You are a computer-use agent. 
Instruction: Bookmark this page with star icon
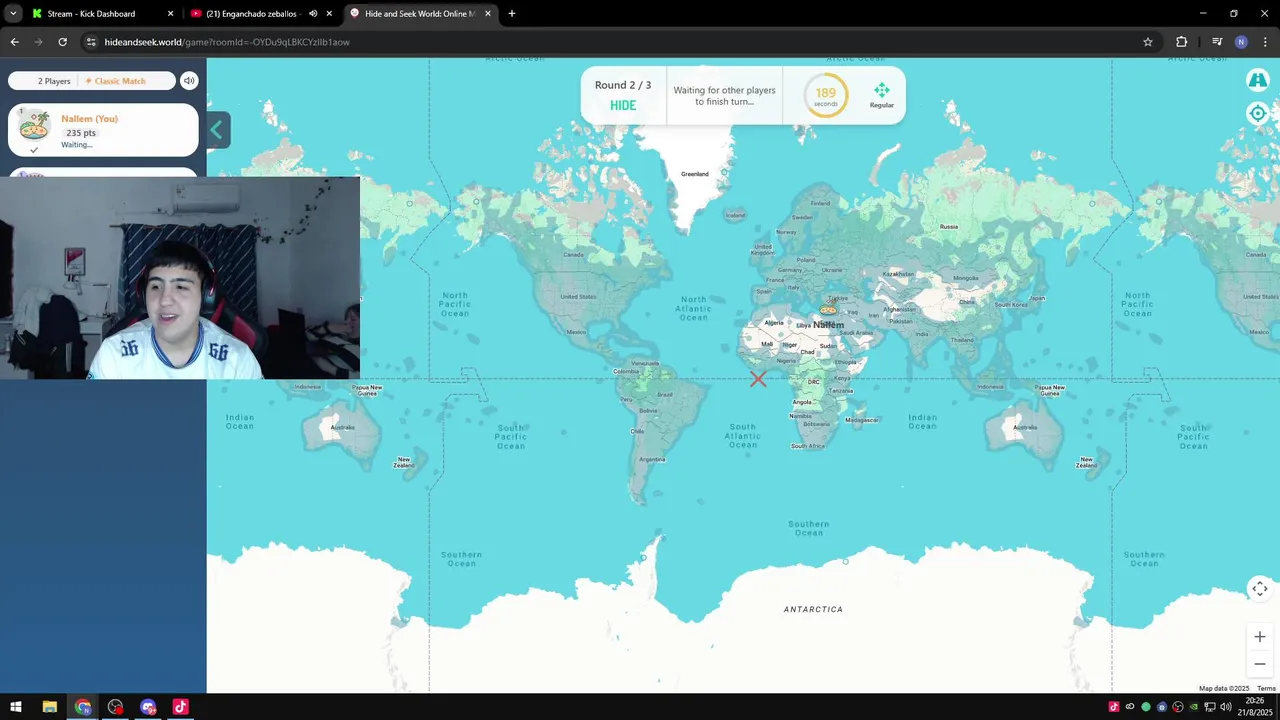click(1148, 42)
